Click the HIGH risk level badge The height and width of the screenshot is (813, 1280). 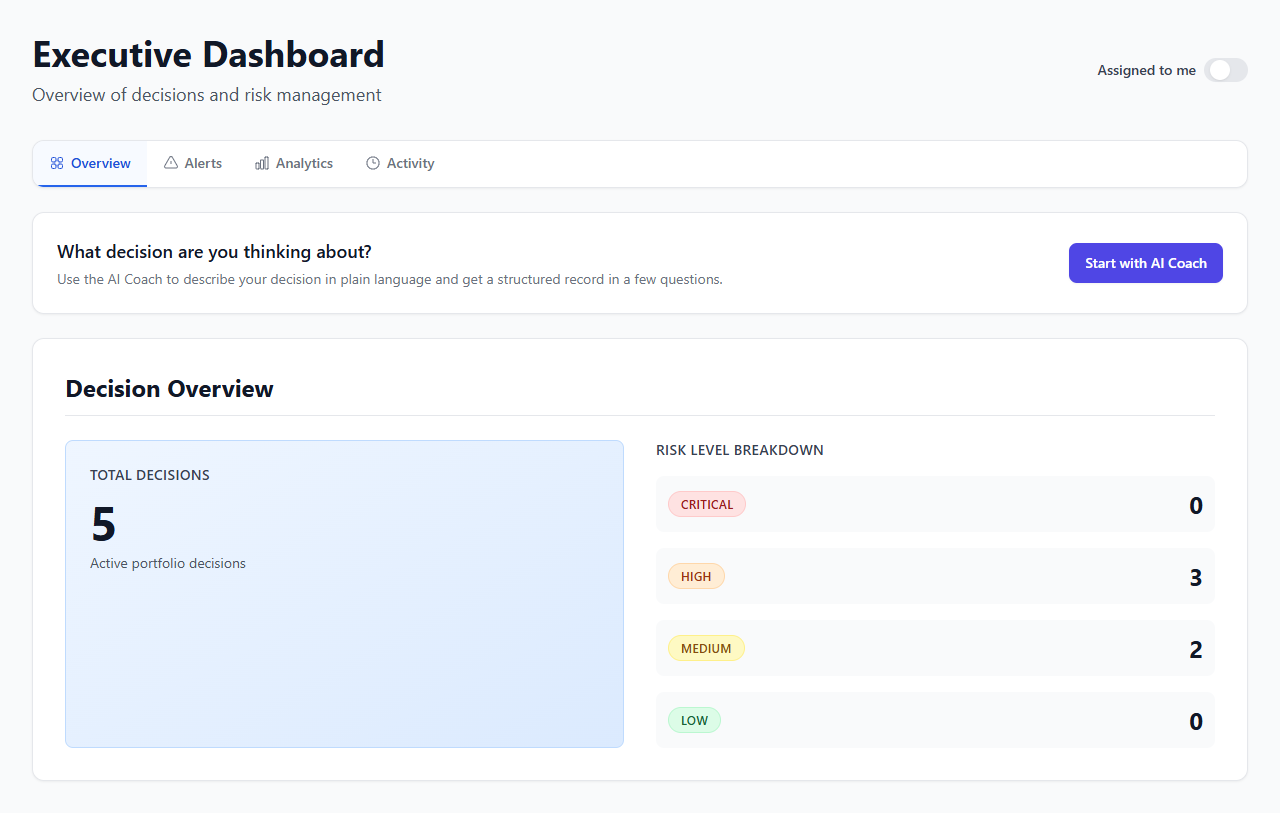click(x=696, y=576)
